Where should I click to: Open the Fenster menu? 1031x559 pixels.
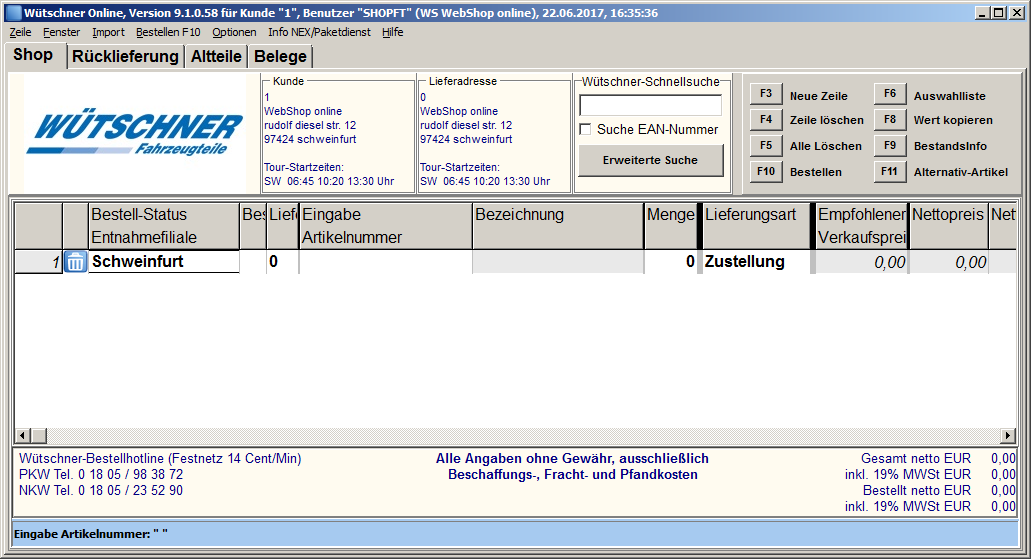[x=61, y=32]
